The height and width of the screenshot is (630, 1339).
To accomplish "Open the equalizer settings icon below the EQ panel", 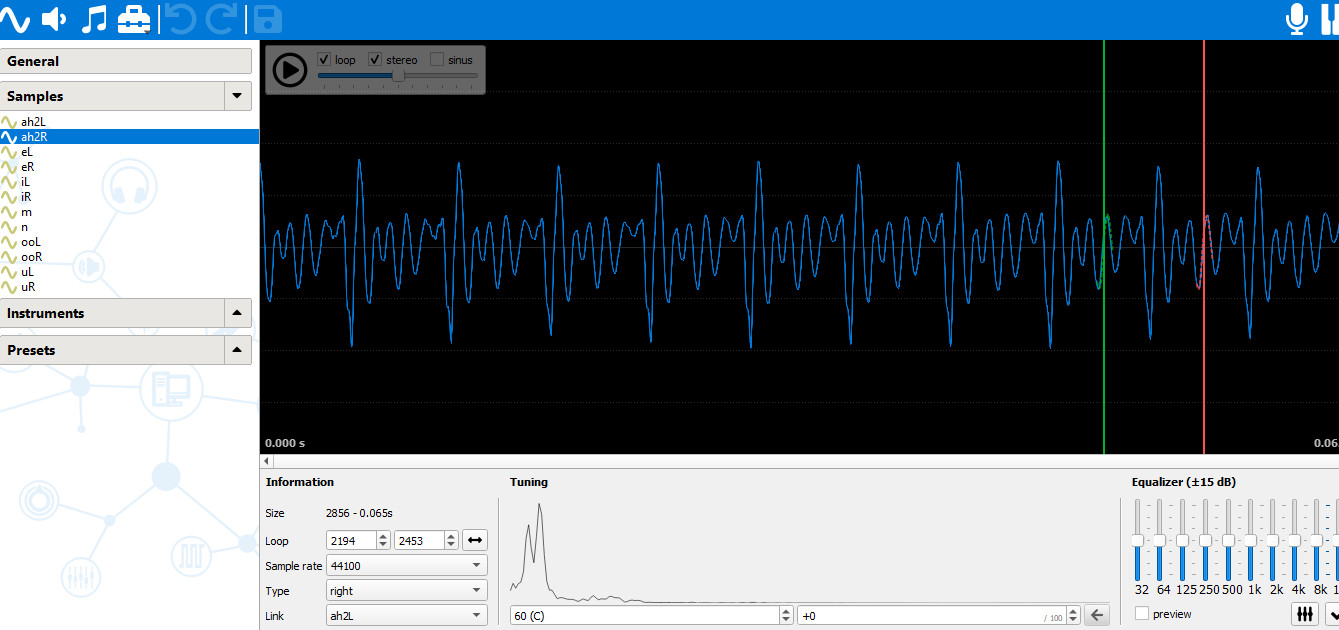I will coord(1305,613).
